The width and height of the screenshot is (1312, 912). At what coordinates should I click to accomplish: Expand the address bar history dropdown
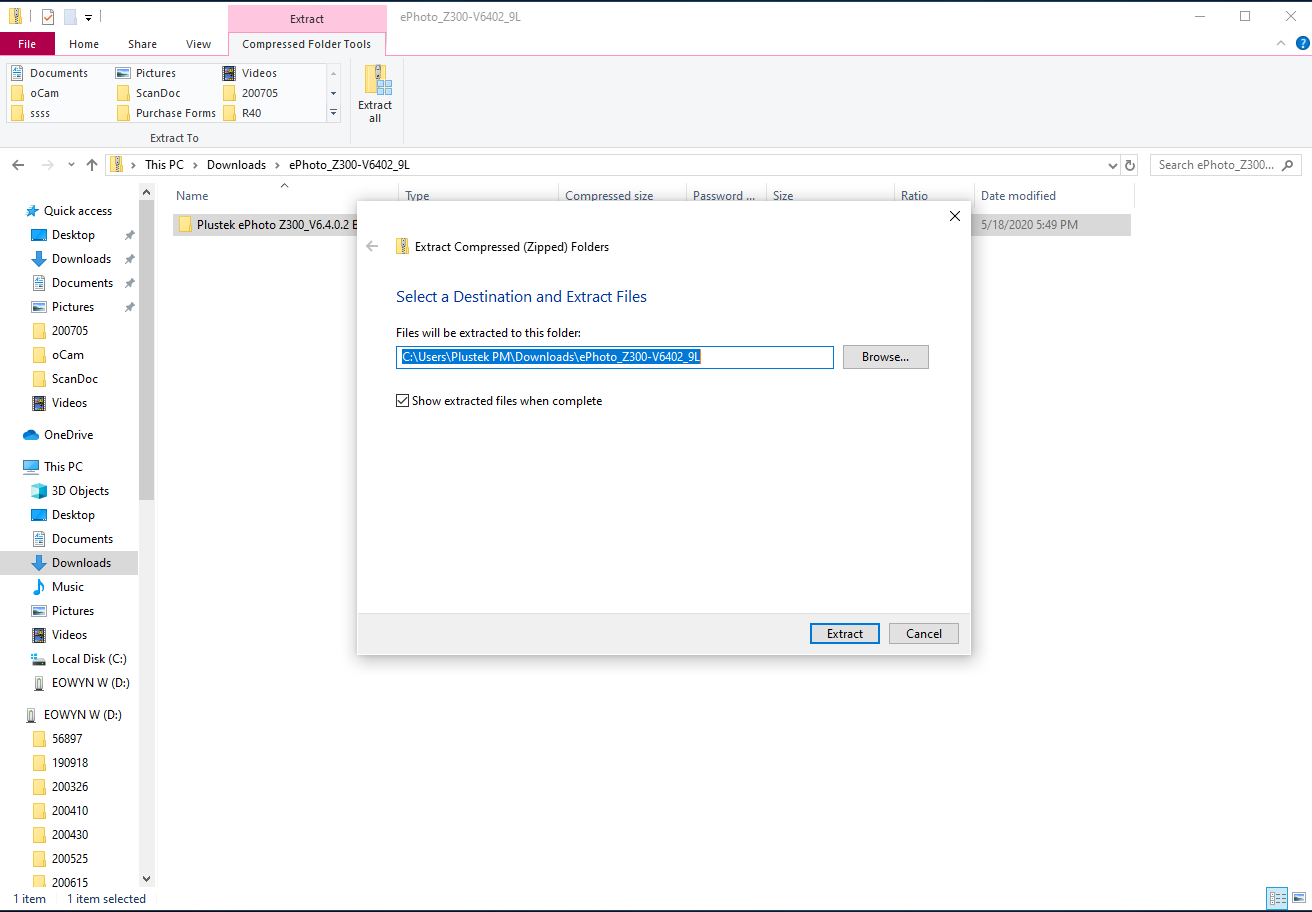click(x=1113, y=165)
